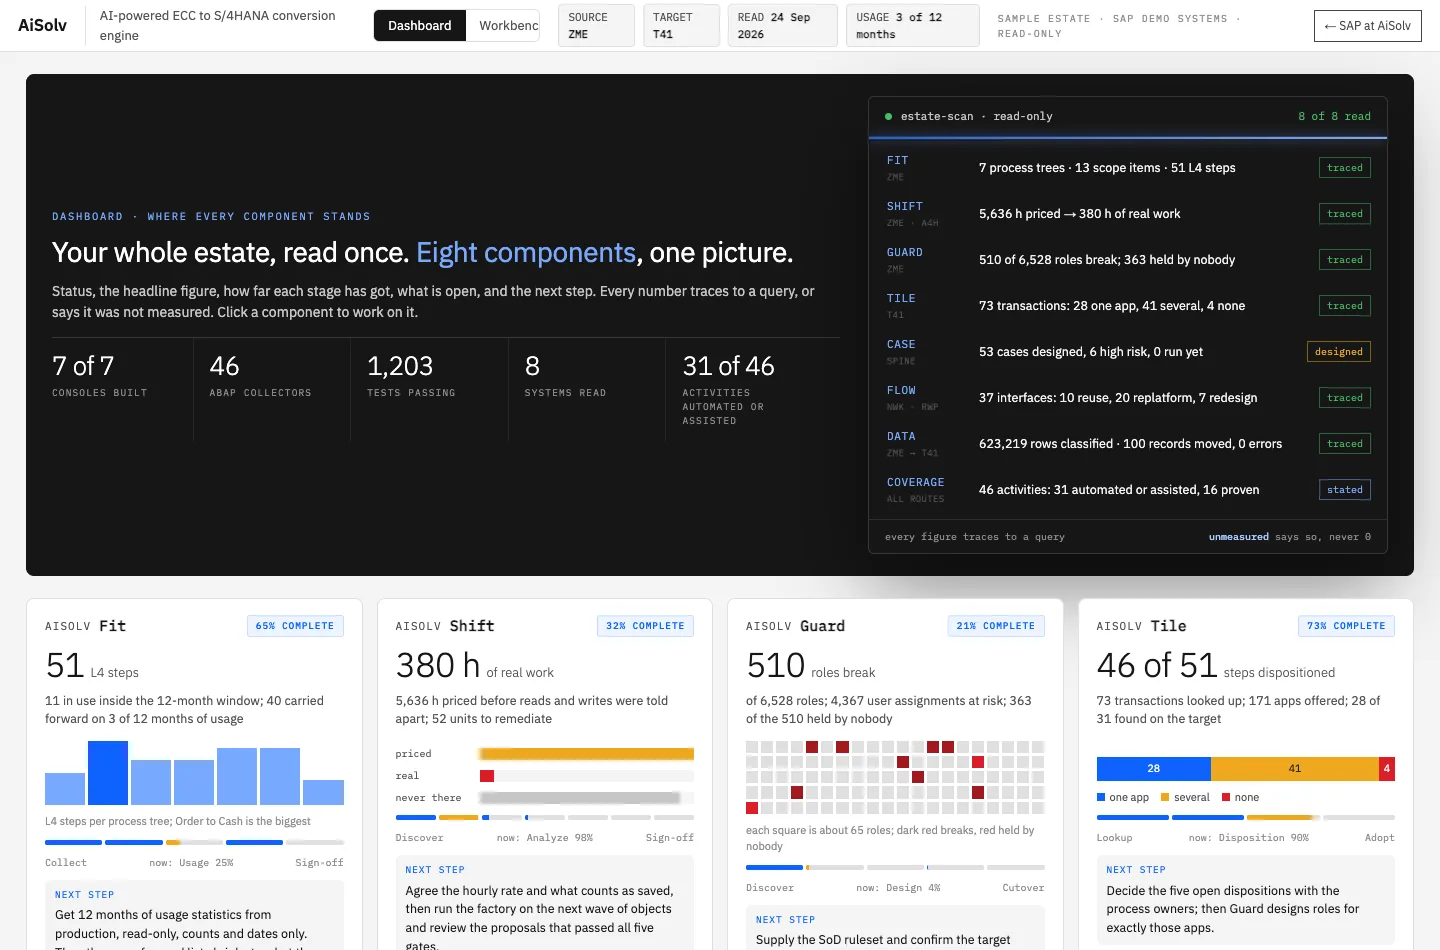Click the 'designed' status badge on CASE row
This screenshot has width=1440, height=950.
1338,352
